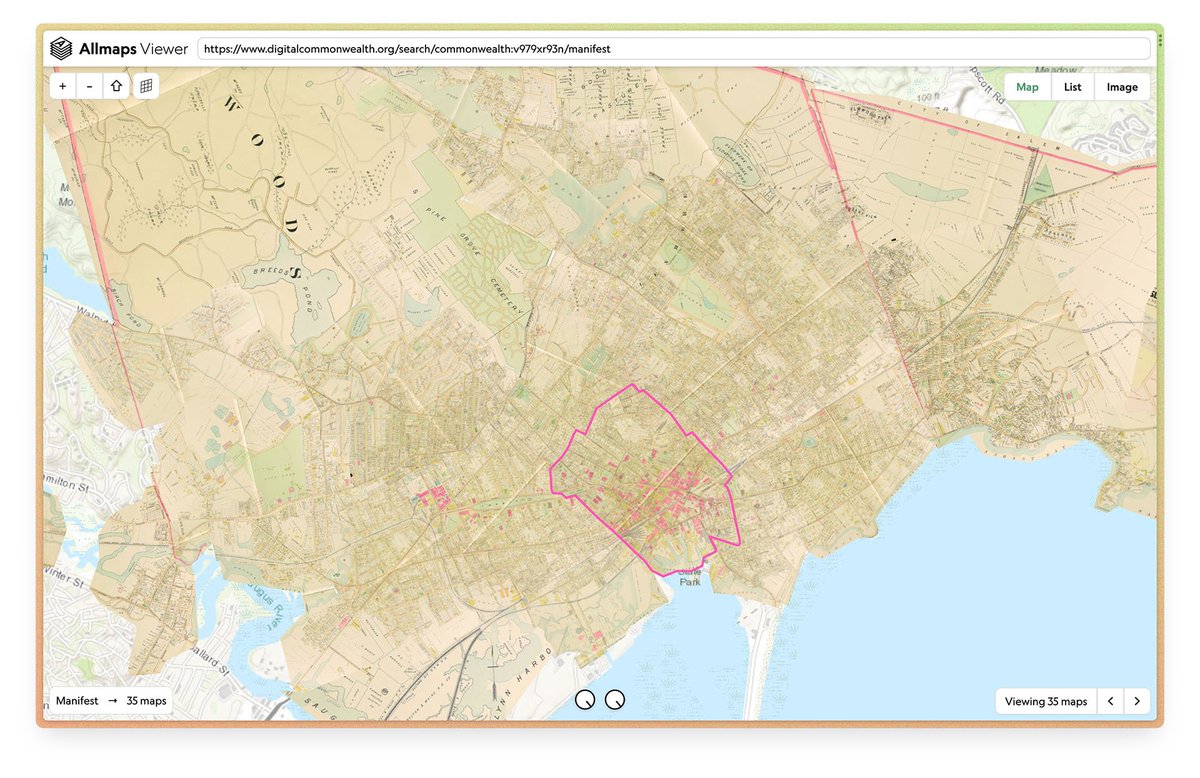Click the right rotation dial control
Image resolution: width=1200 pixels, height=778 pixels.
point(614,700)
